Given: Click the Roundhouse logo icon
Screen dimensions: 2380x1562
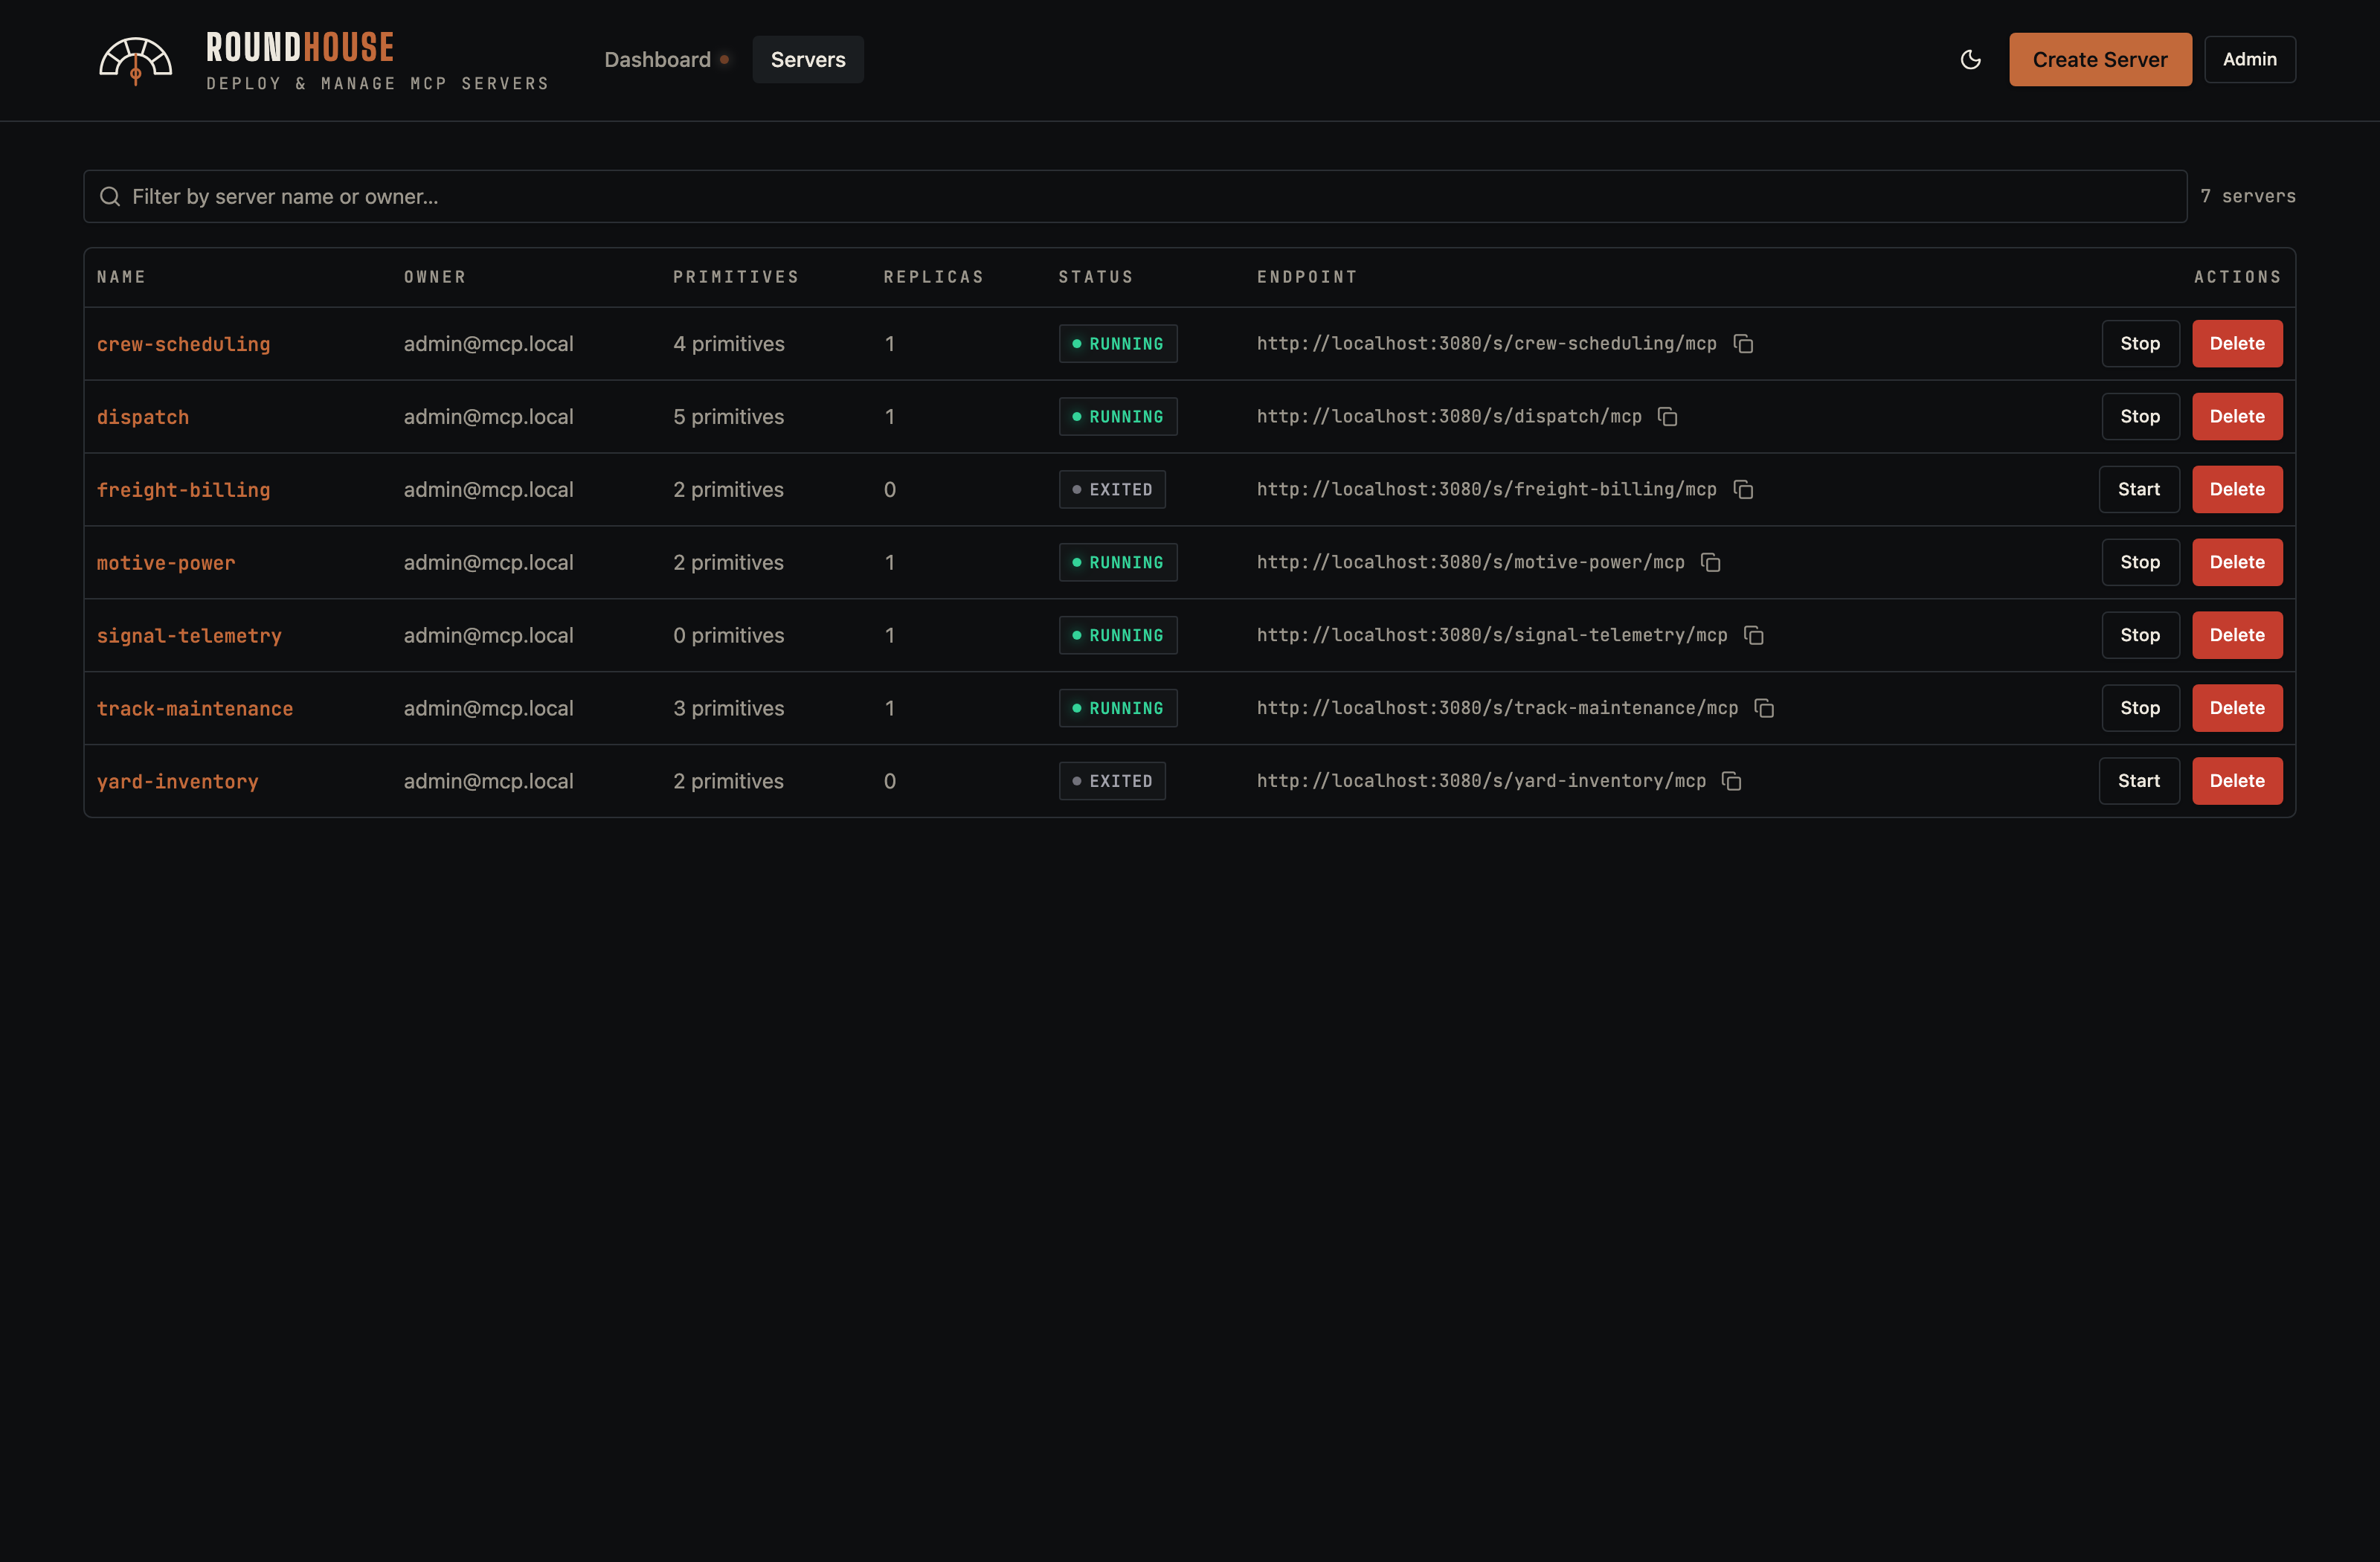Looking at the screenshot, I should tap(136, 61).
